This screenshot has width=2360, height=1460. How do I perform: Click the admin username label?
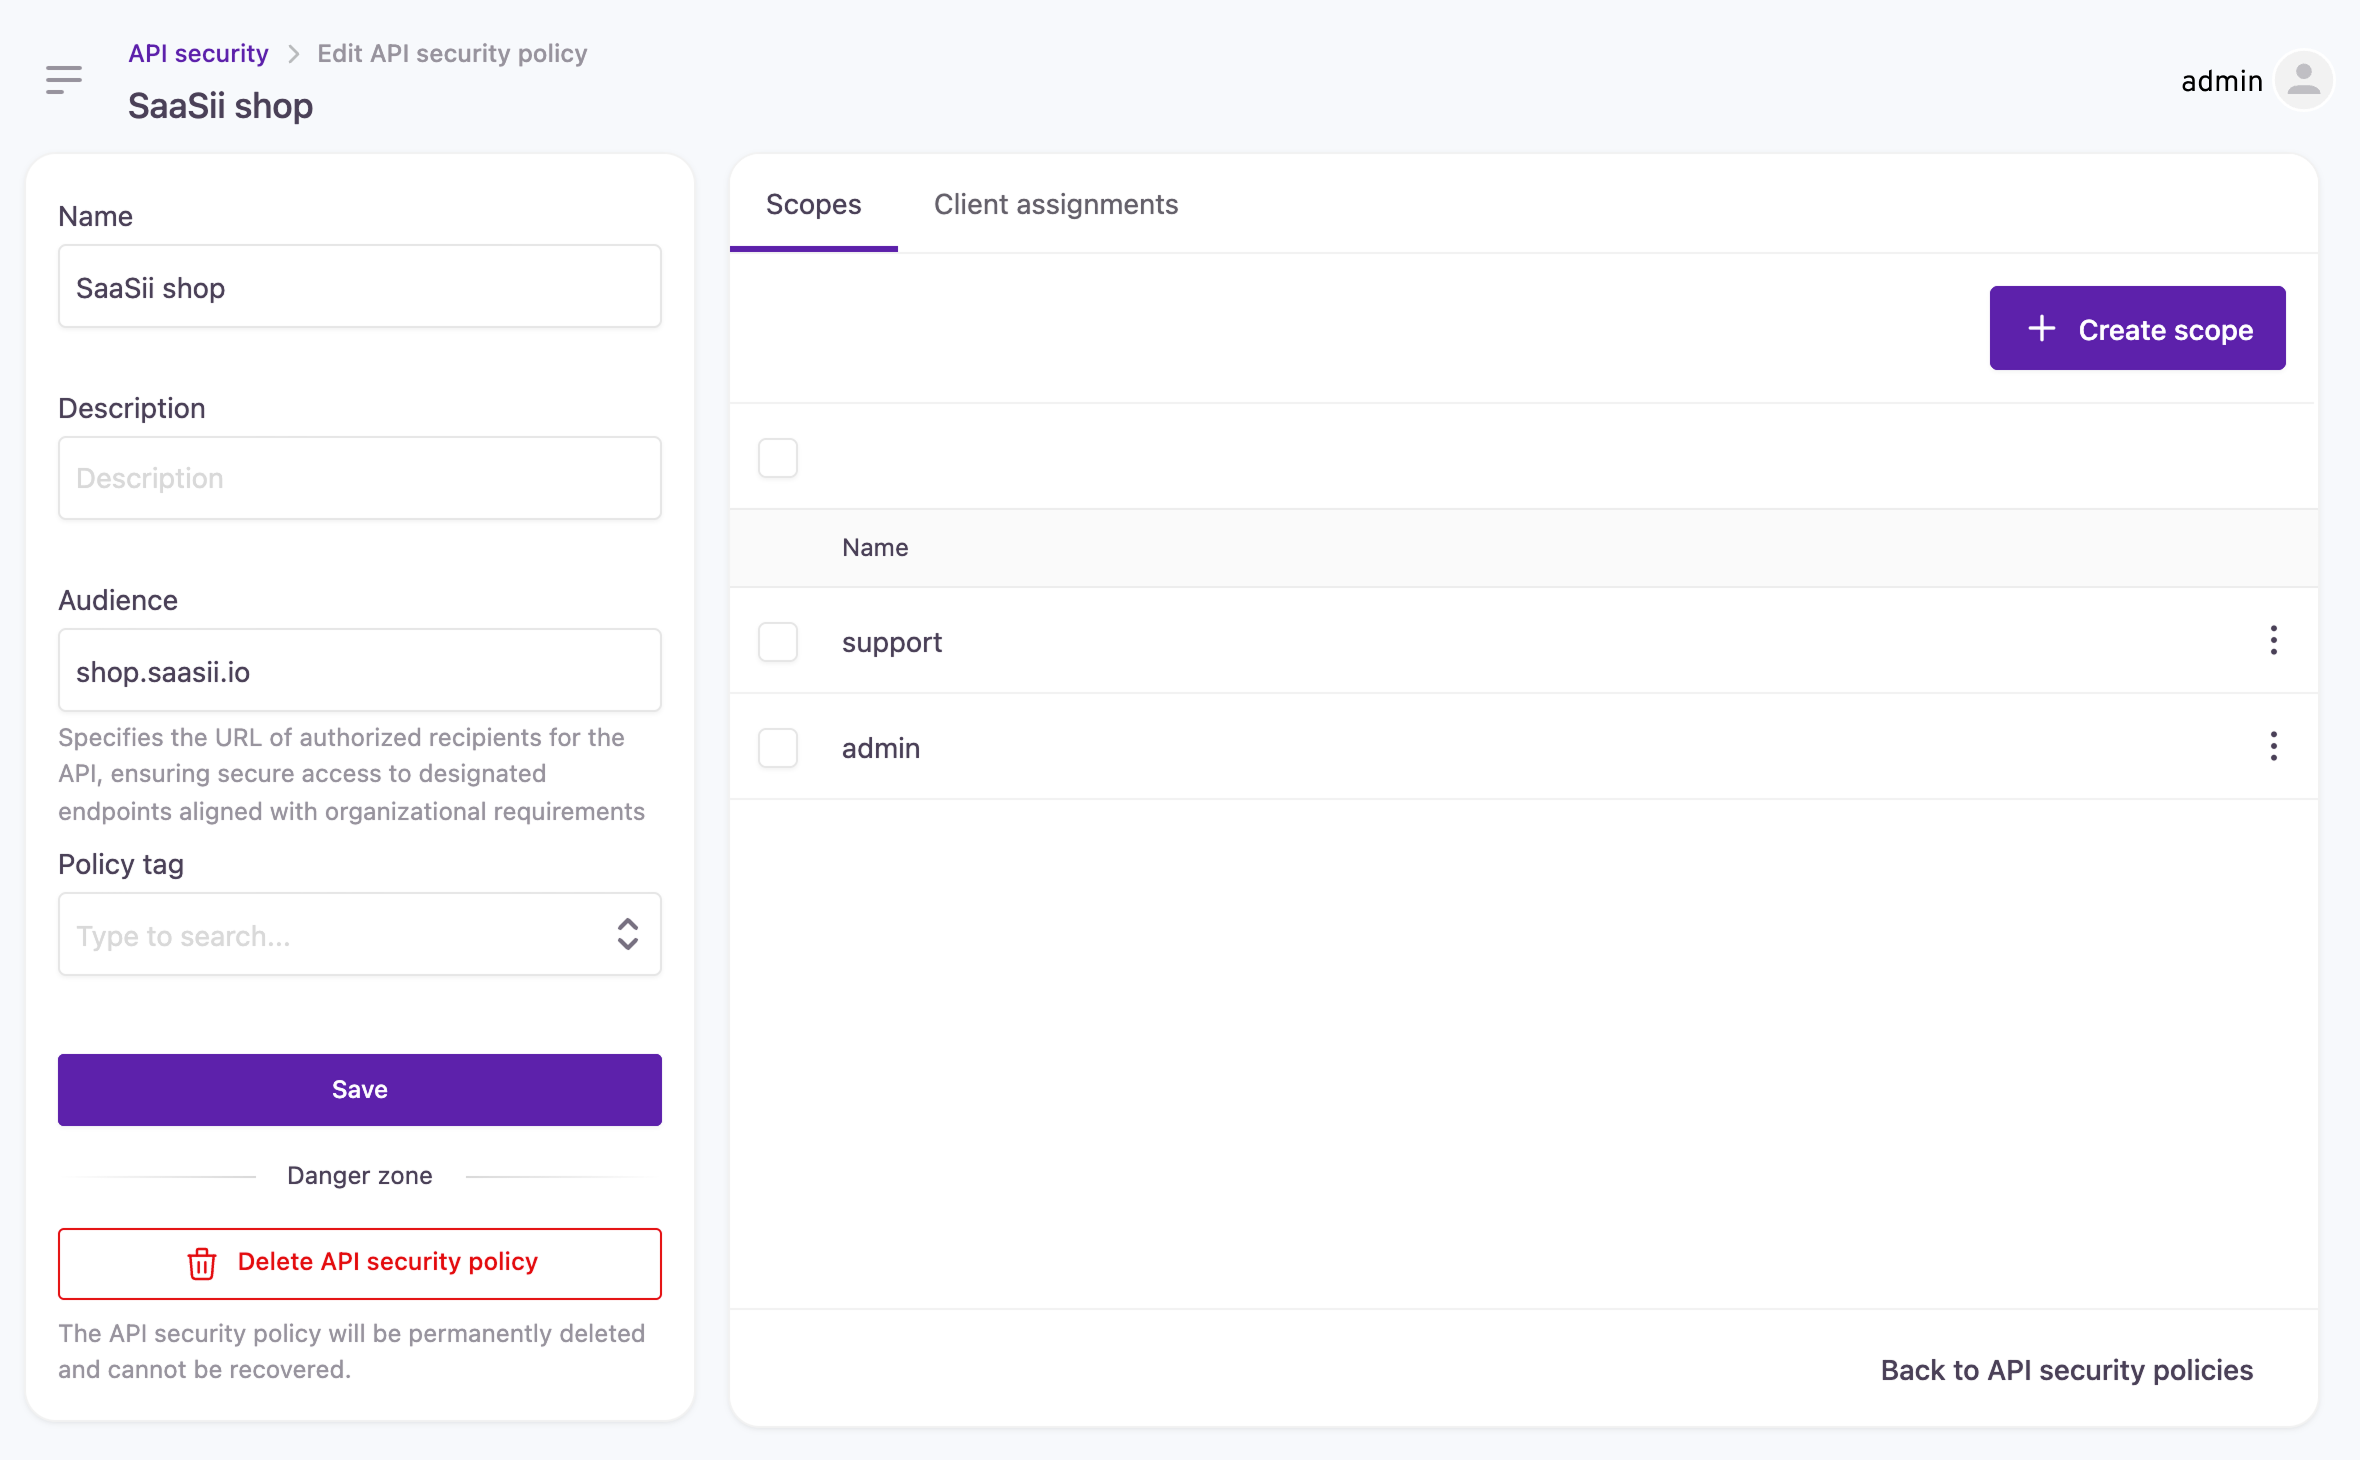(2221, 81)
